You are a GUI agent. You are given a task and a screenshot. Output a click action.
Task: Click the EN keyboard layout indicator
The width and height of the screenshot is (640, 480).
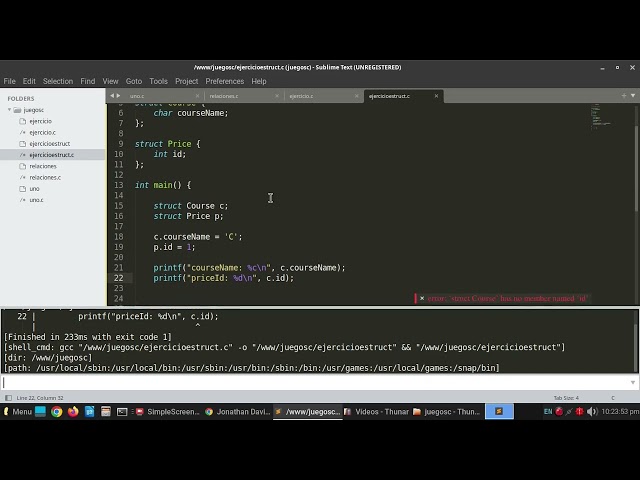click(x=548, y=412)
